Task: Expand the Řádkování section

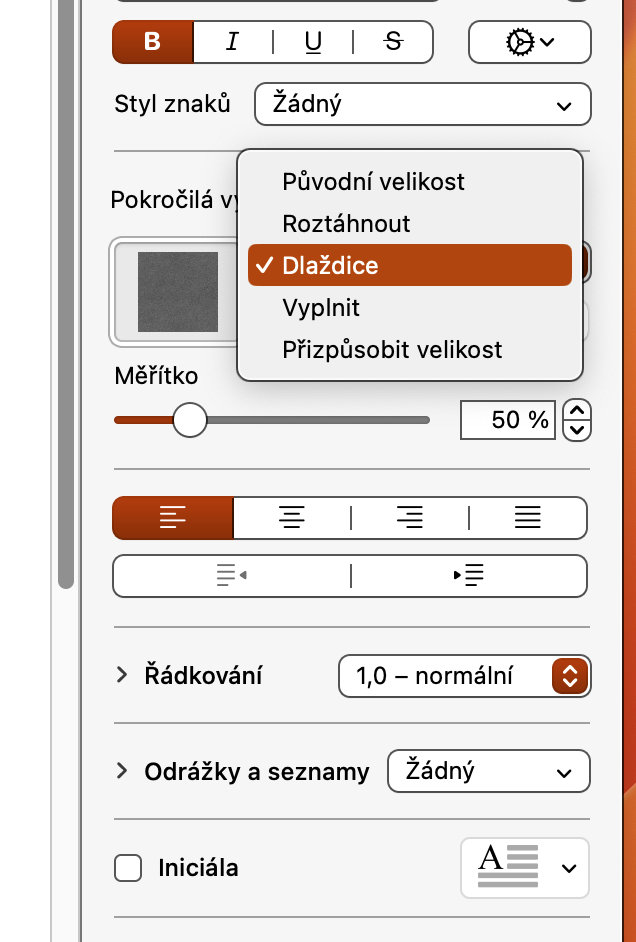Action: pos(123,675)
